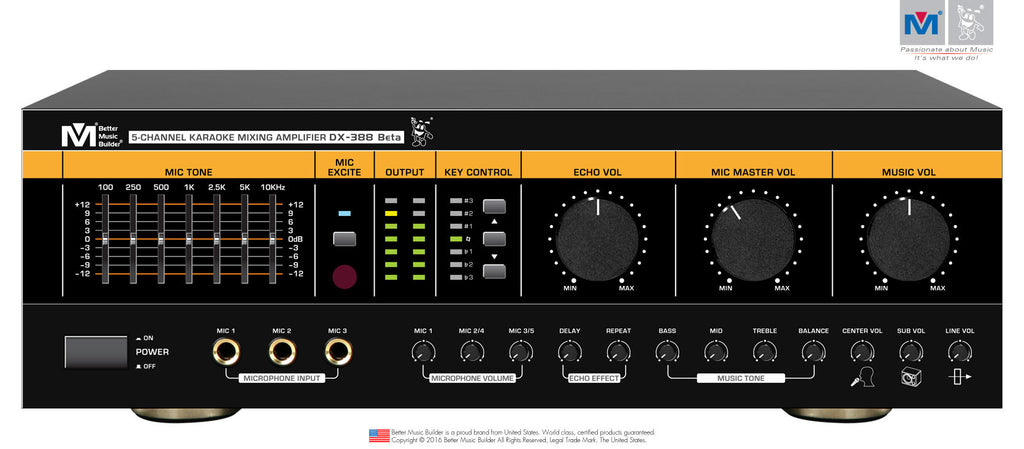Click the BALANCE music tone knob
Screen dimensions: 1024x449
click(813, 352)
